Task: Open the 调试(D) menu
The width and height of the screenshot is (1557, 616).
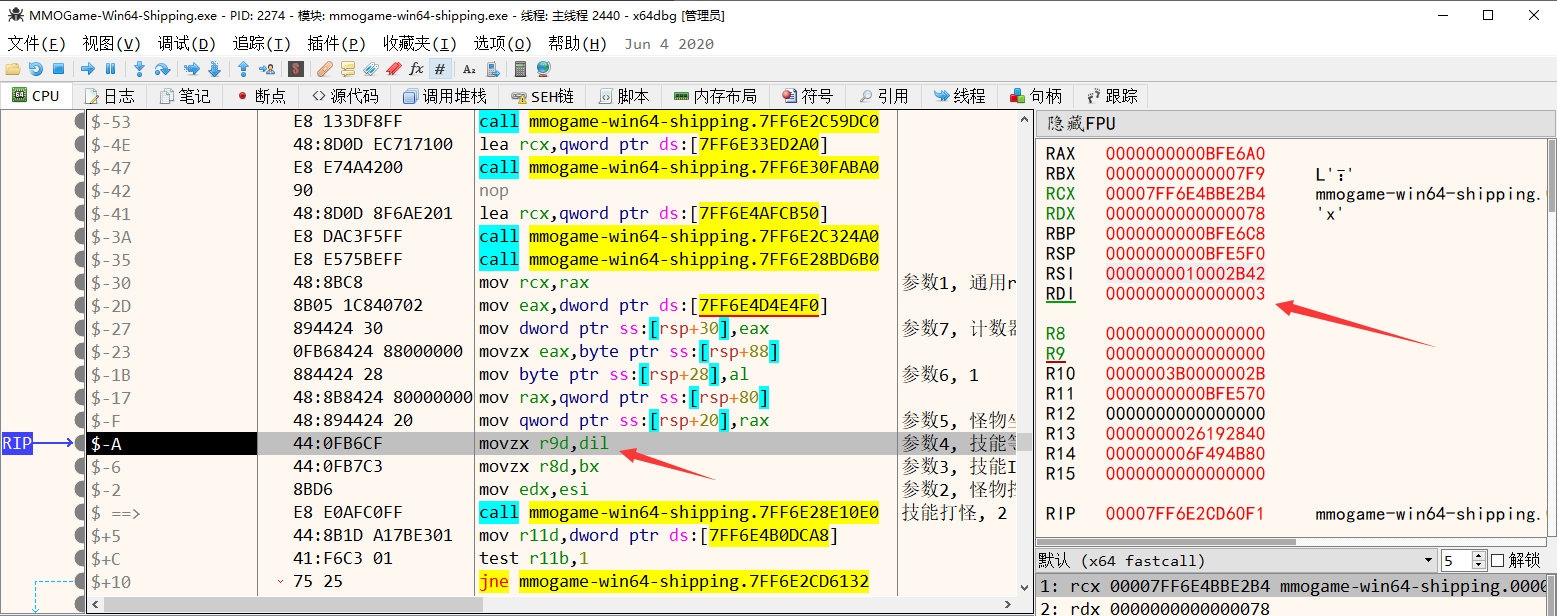Action: click(x=187, y=44)
